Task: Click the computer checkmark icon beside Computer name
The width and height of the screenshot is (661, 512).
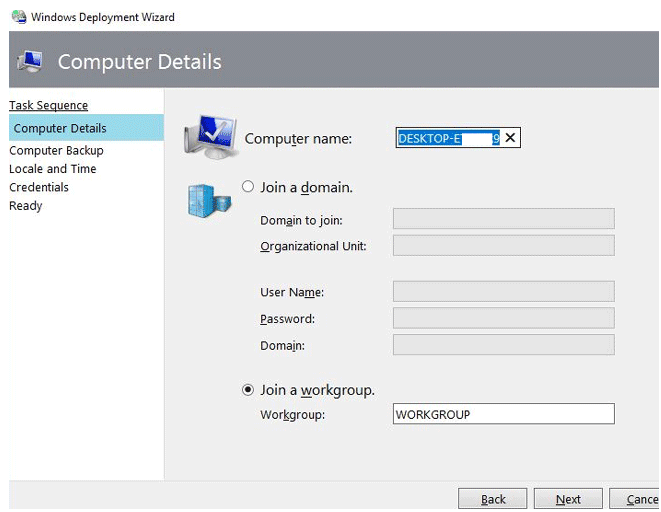Action: [210, 137]
